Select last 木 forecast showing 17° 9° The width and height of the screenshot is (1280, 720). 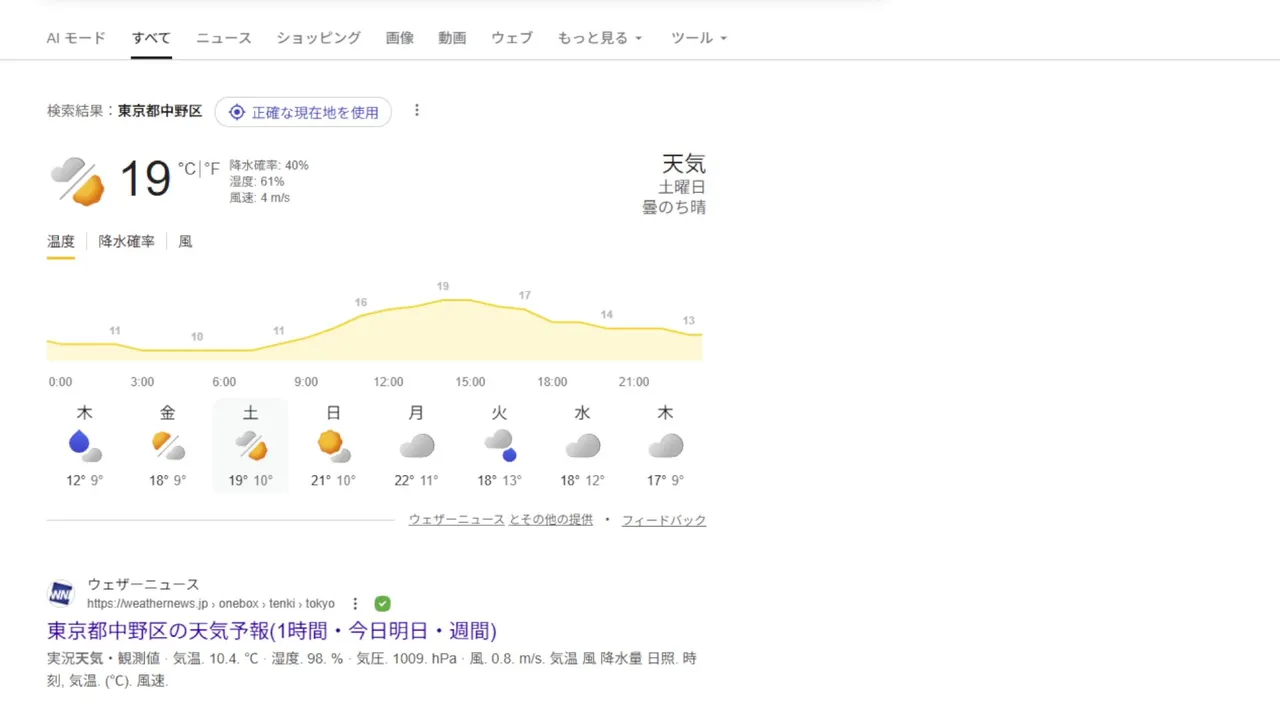pos(665,445)
